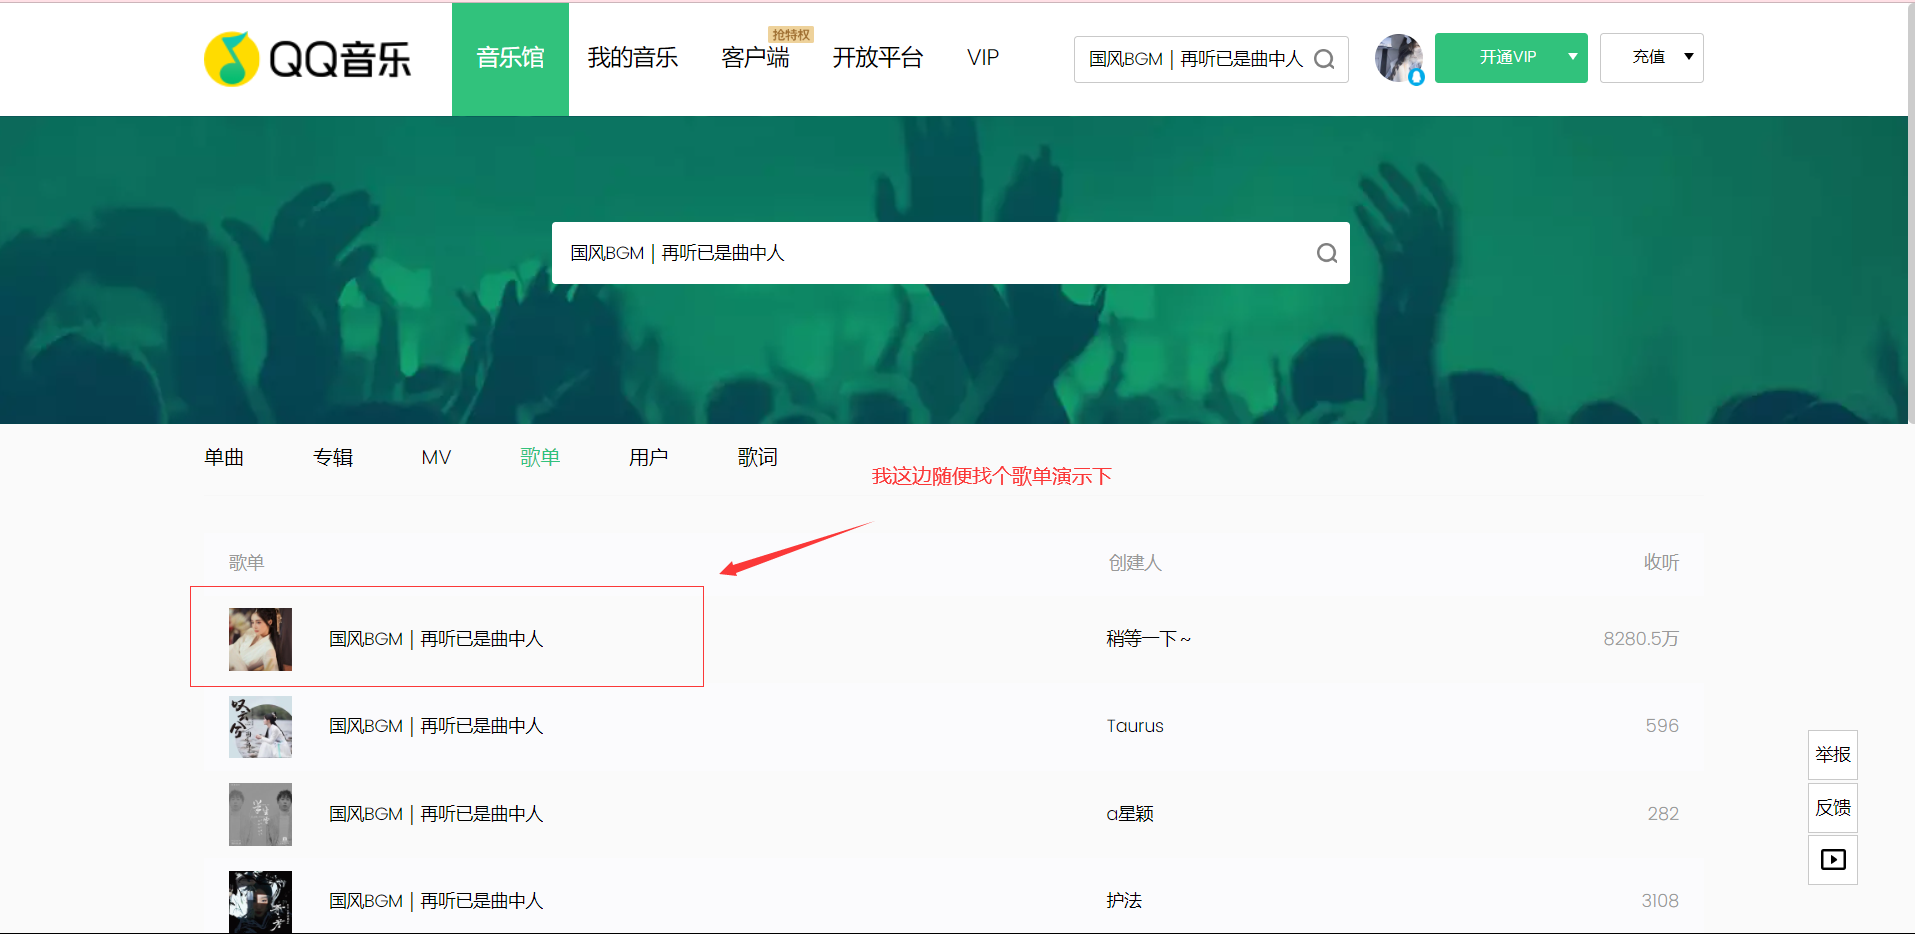Open cover thumbnail of playlist by a星颖
The width and height of the screenshot is (1915, 934).
tap(260, 814)
